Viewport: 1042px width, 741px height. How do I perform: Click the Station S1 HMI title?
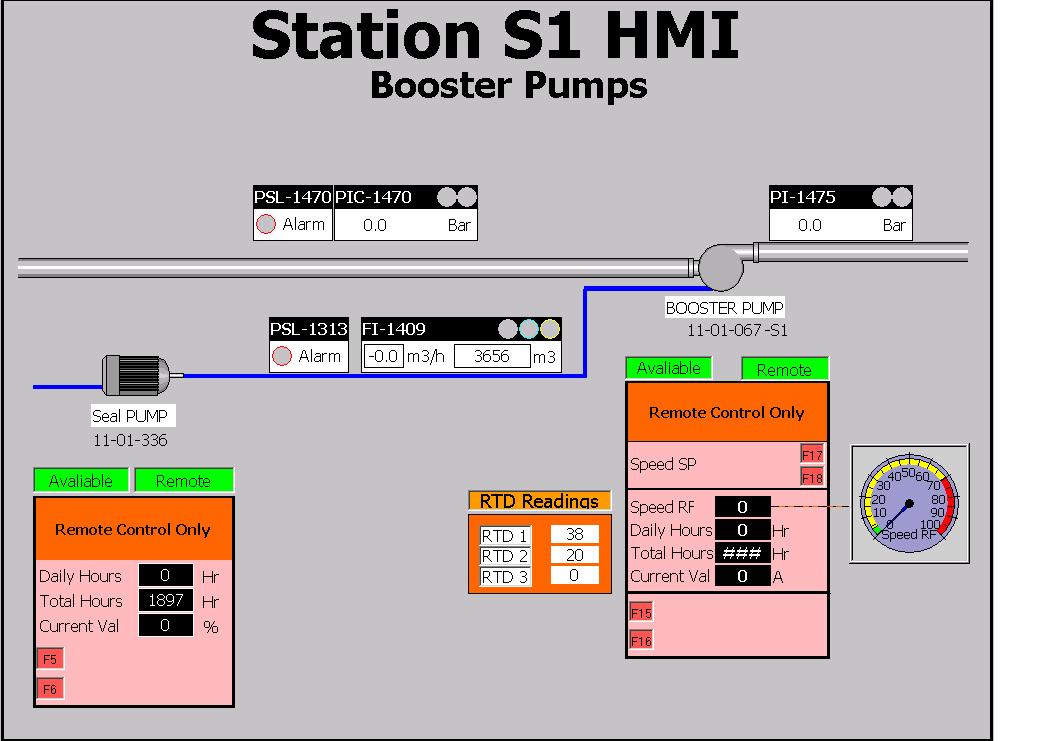tap(495, 35)
